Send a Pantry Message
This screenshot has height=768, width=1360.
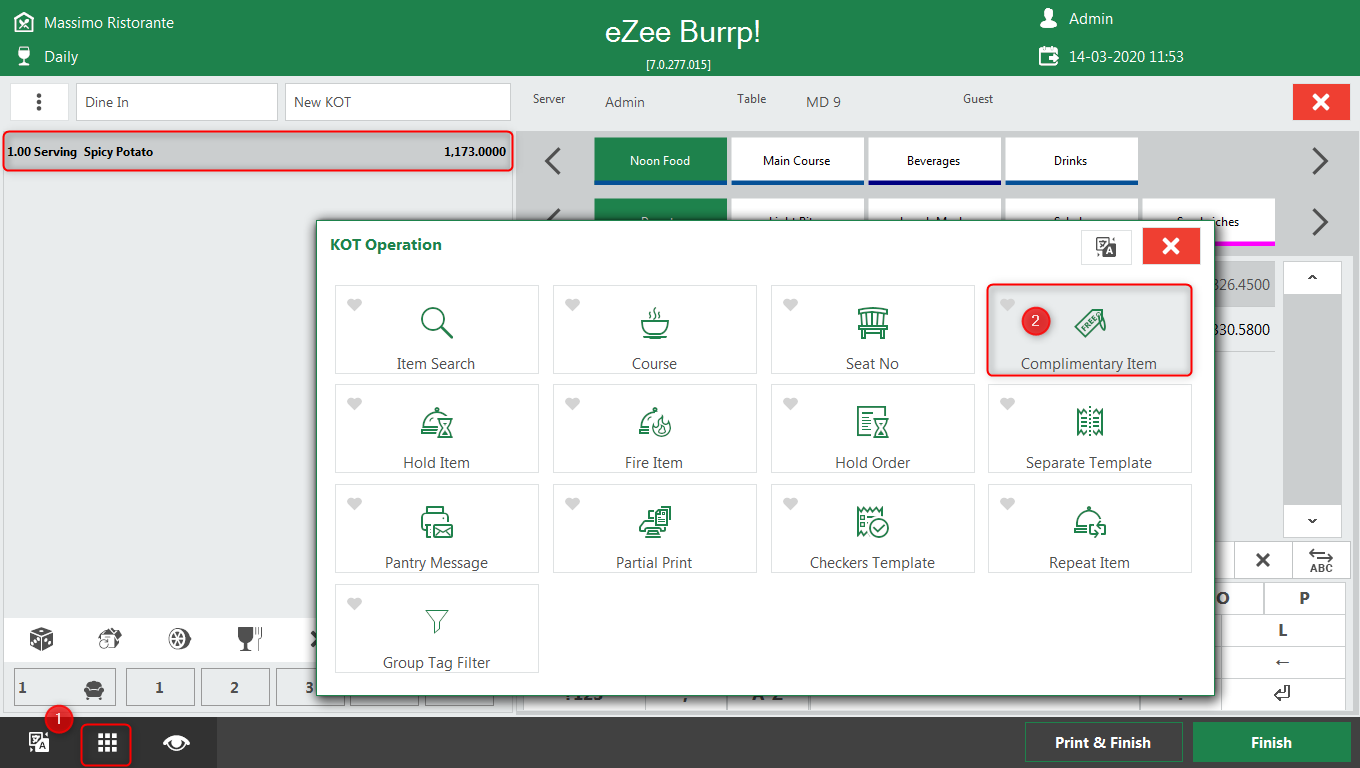coord(436,529)
